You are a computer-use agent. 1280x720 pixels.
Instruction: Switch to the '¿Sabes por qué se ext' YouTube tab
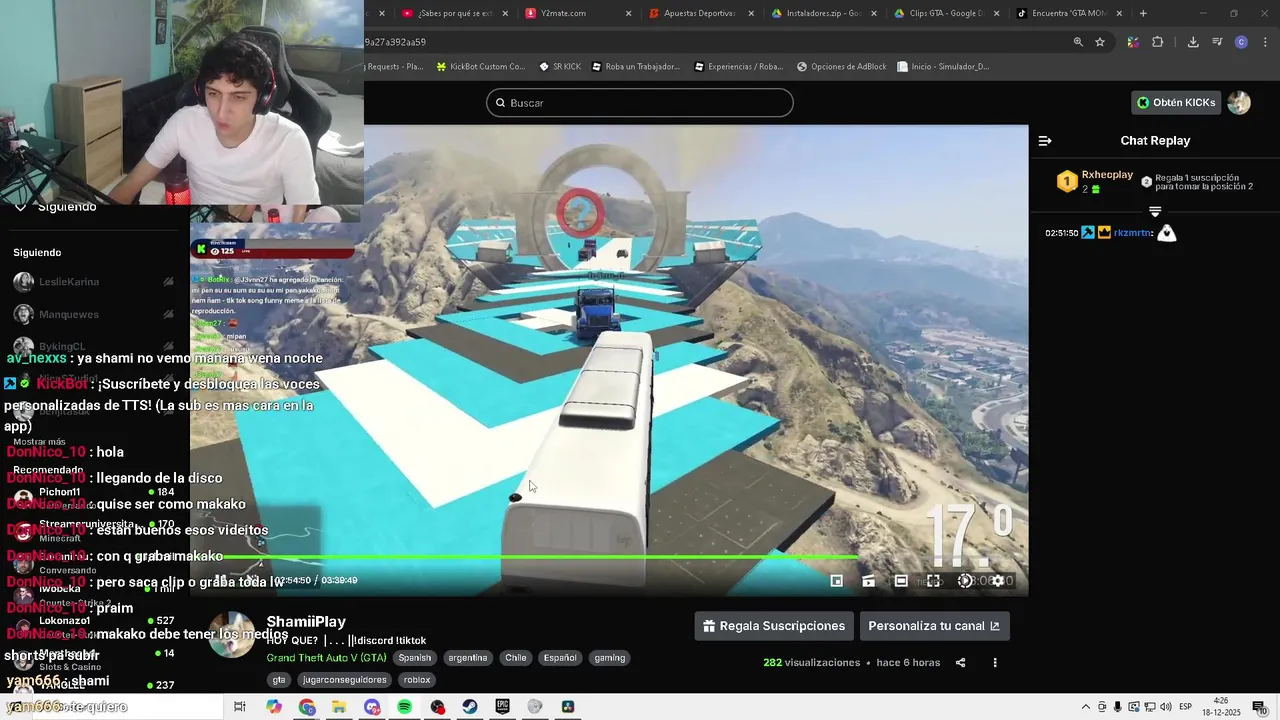(455, 13)
